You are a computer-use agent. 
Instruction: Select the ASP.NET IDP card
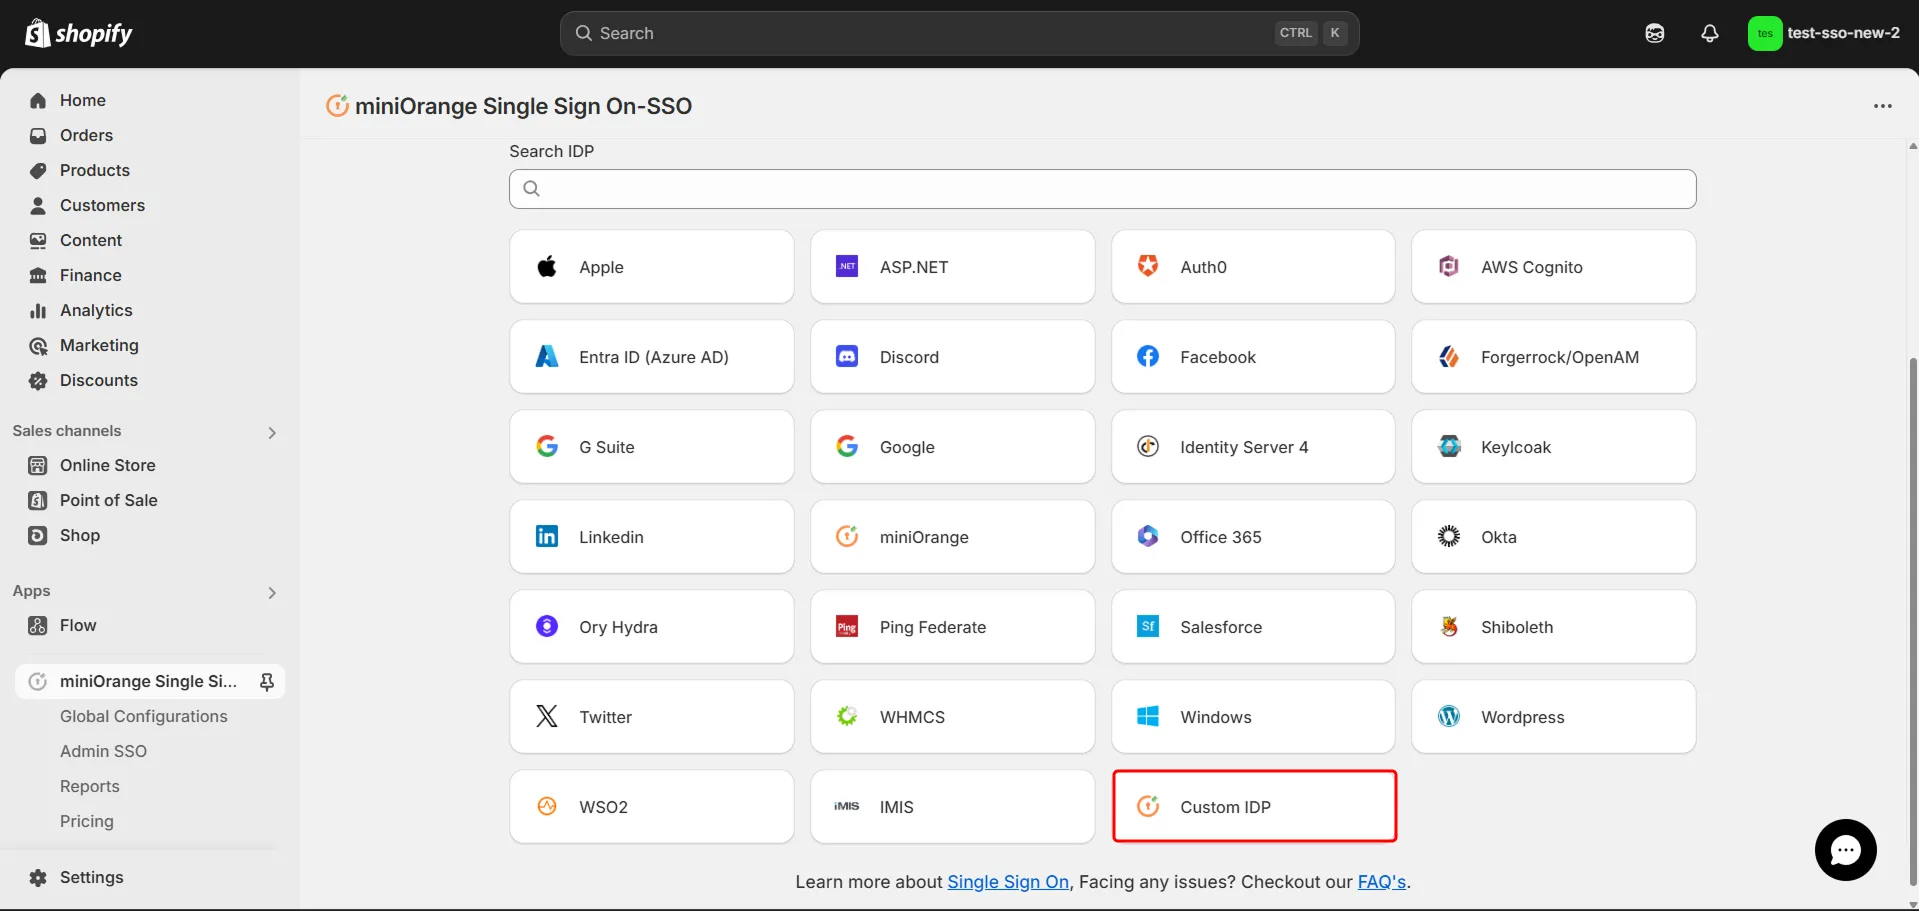(x=953, y=267)
